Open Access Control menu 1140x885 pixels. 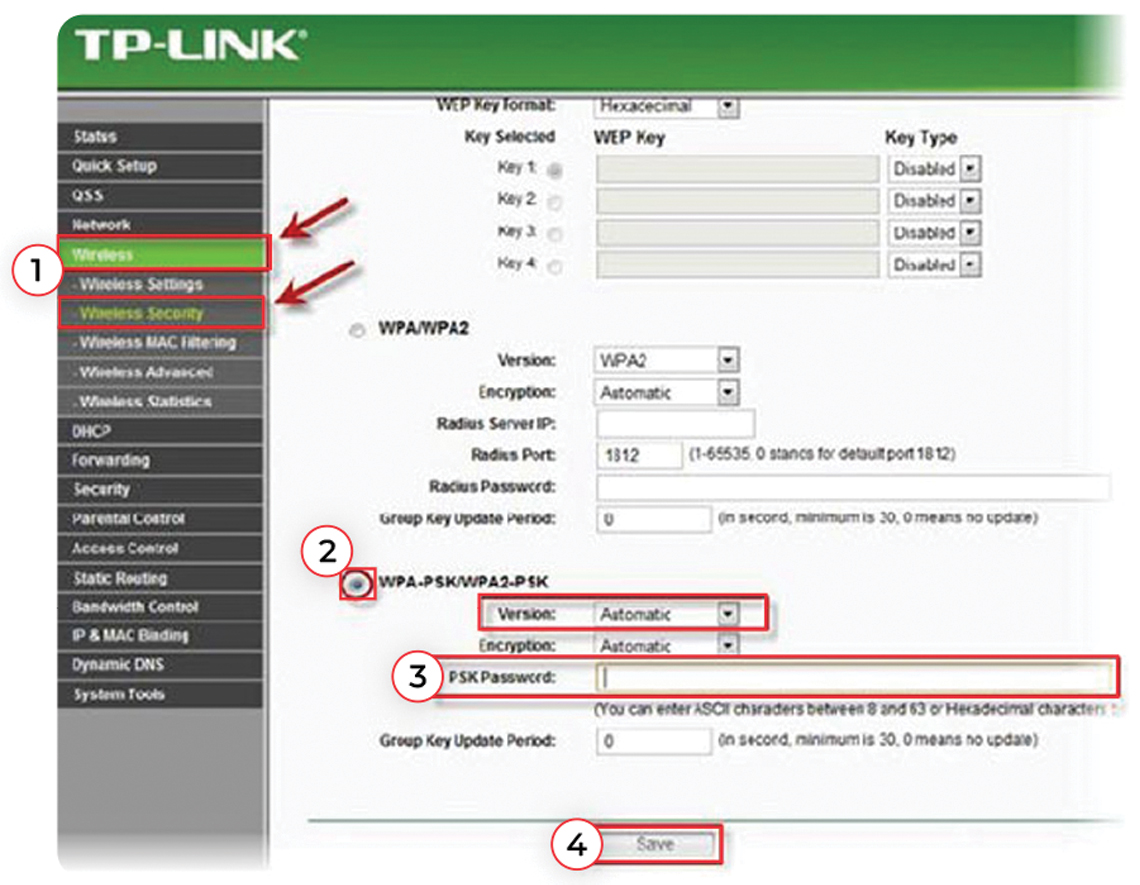160,548
